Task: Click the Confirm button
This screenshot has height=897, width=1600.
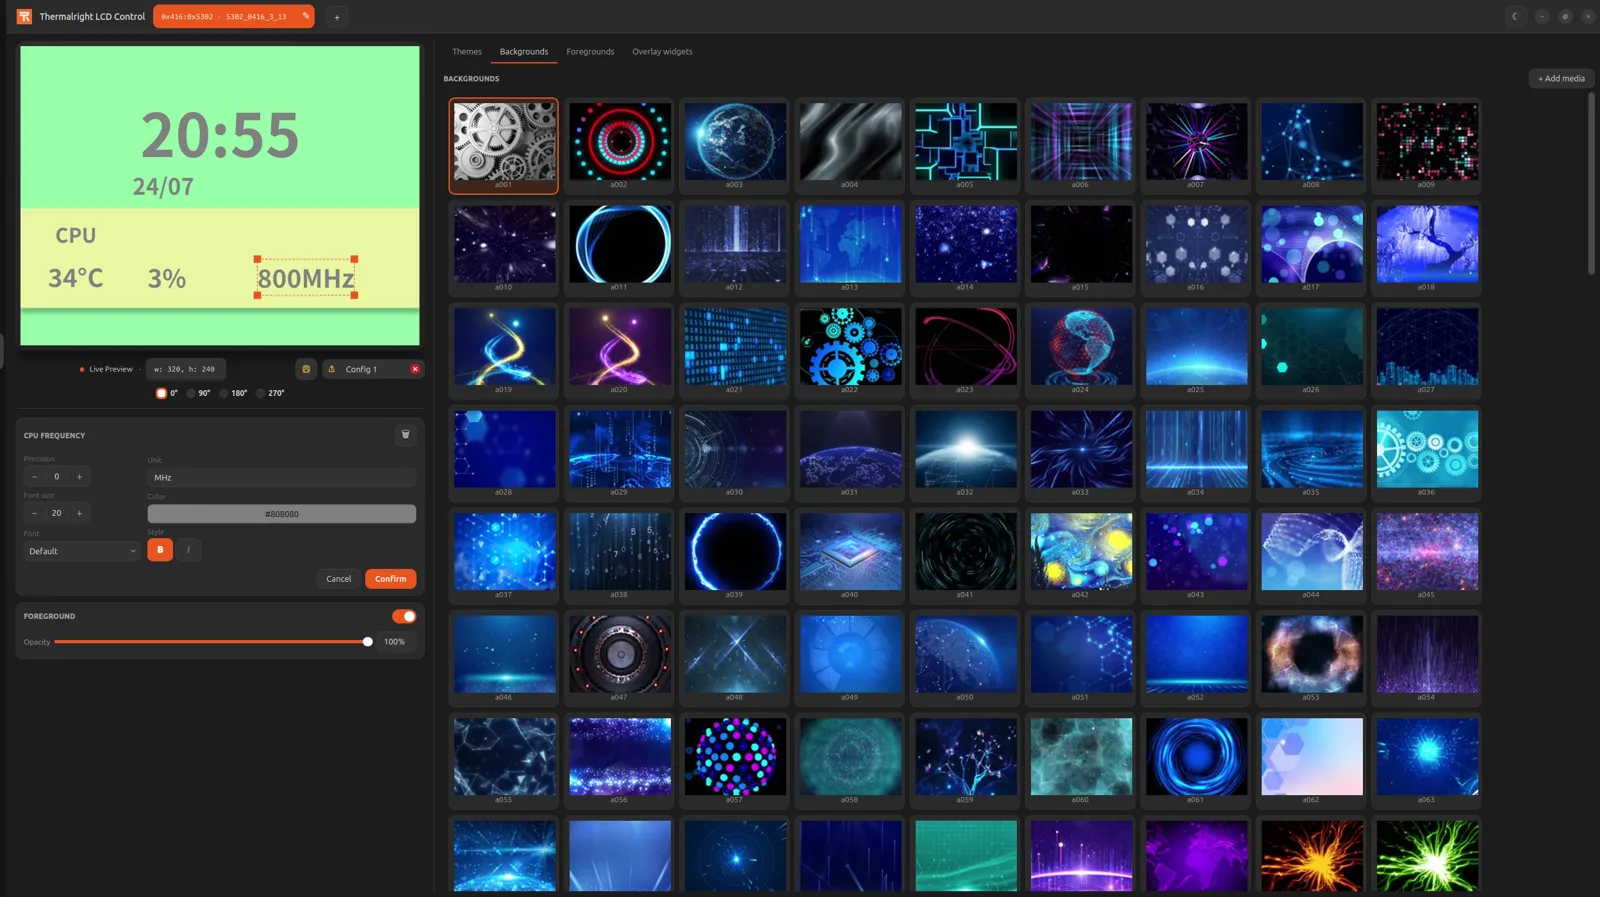Action: pyautogui.click(x=391, y=579)
